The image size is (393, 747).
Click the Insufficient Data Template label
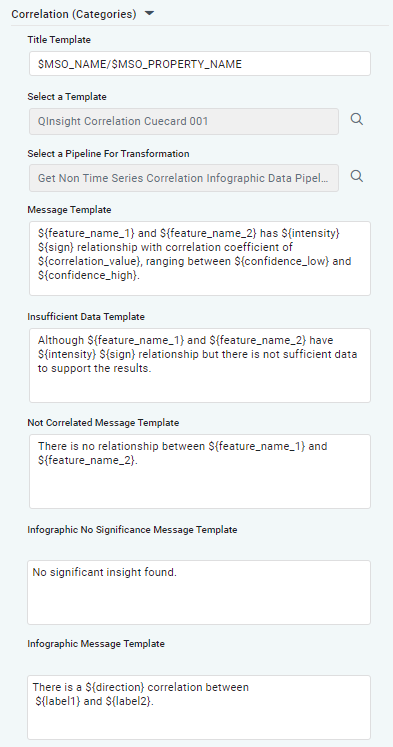[86, 316]
